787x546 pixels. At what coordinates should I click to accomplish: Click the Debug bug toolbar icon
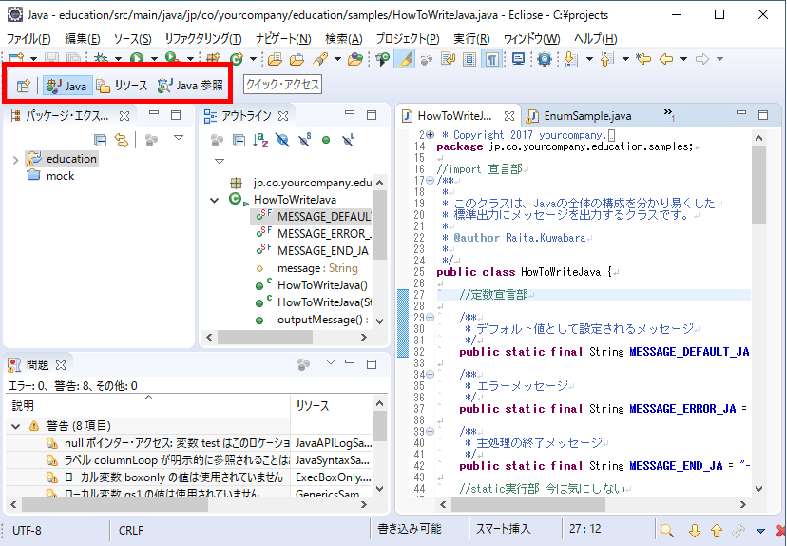tap(101, 60)
